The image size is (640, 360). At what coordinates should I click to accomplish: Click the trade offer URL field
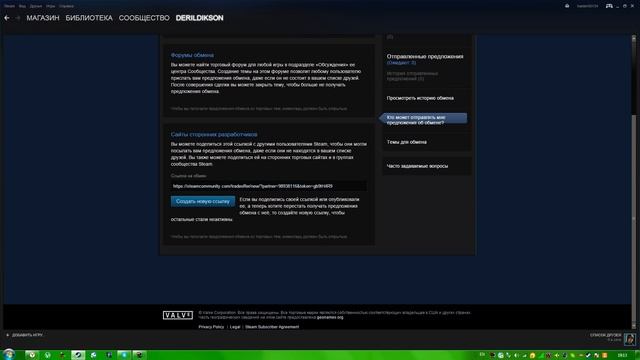268,186
